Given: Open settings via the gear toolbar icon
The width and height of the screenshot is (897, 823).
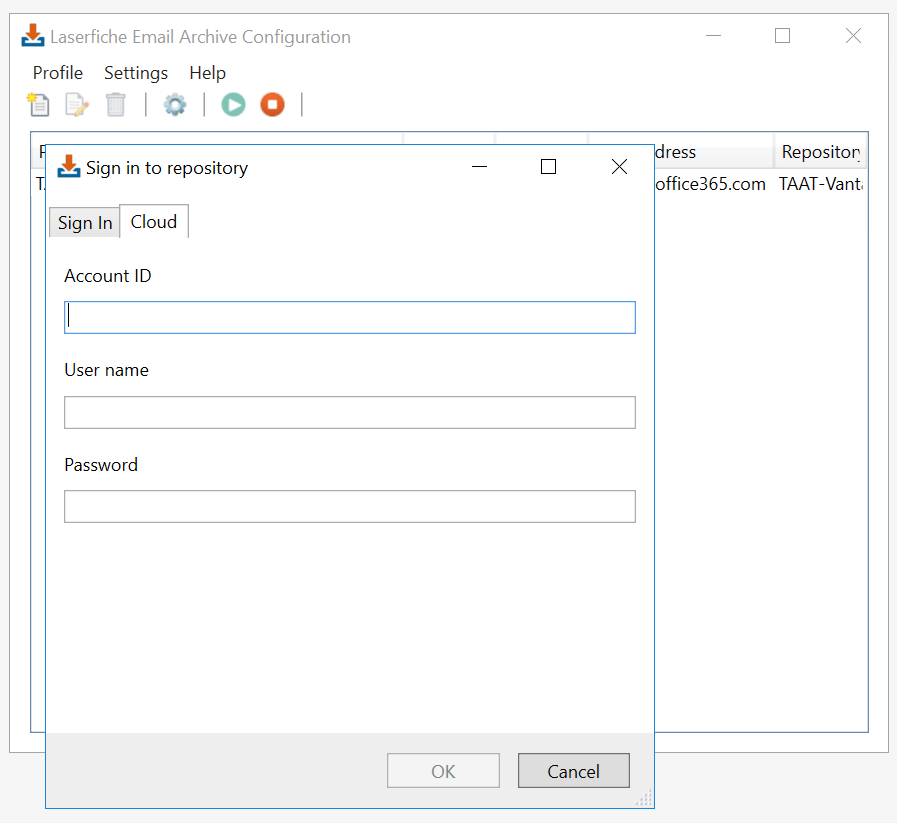Looking at the screenshot, I should [x=175, y=105].
